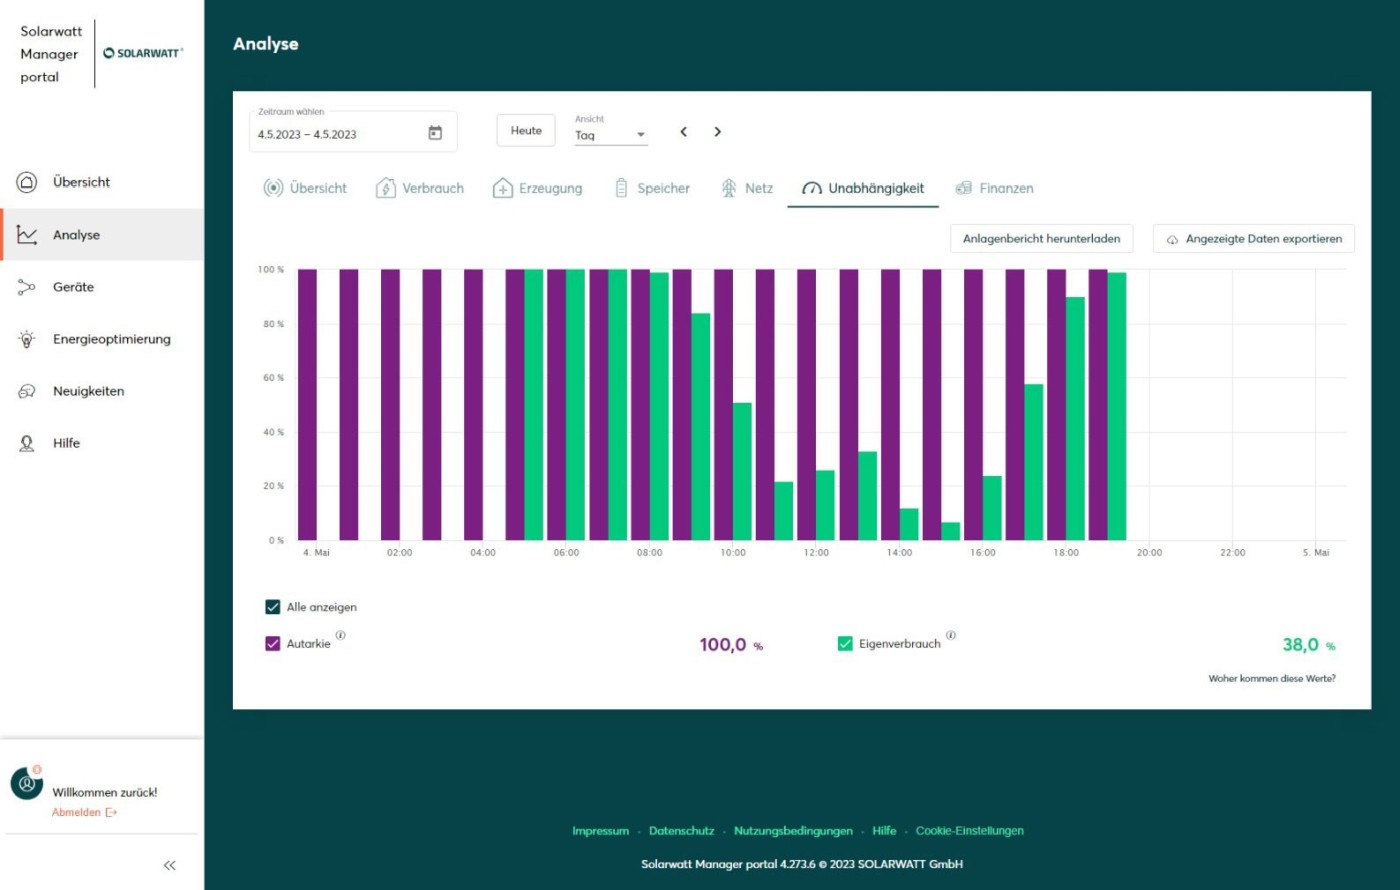This screenshot has height=890, width=1400.
Task: Disable the Eigenverbrauch checkbox
Action: (x=845, y=644)
